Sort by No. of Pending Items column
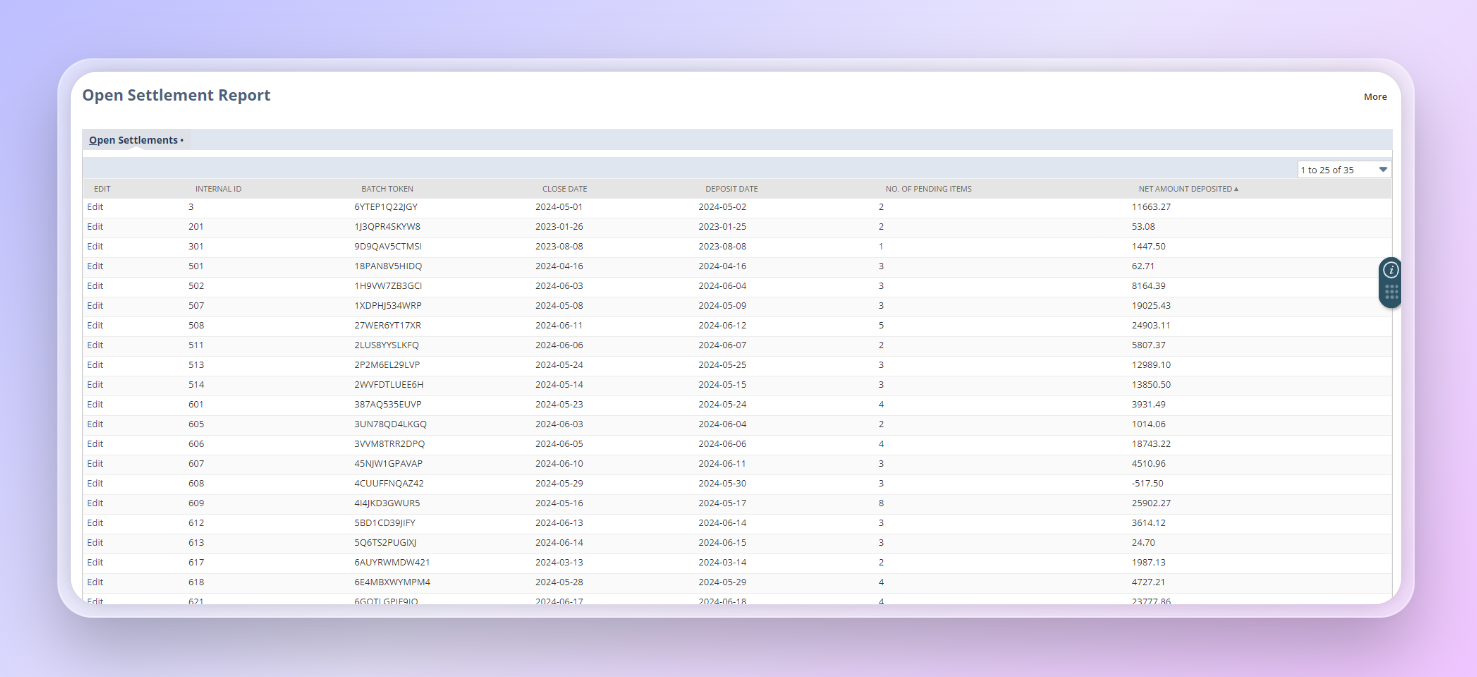Image resolution: width=1477 pixels, height=677 pixels. tap(928, 189)
